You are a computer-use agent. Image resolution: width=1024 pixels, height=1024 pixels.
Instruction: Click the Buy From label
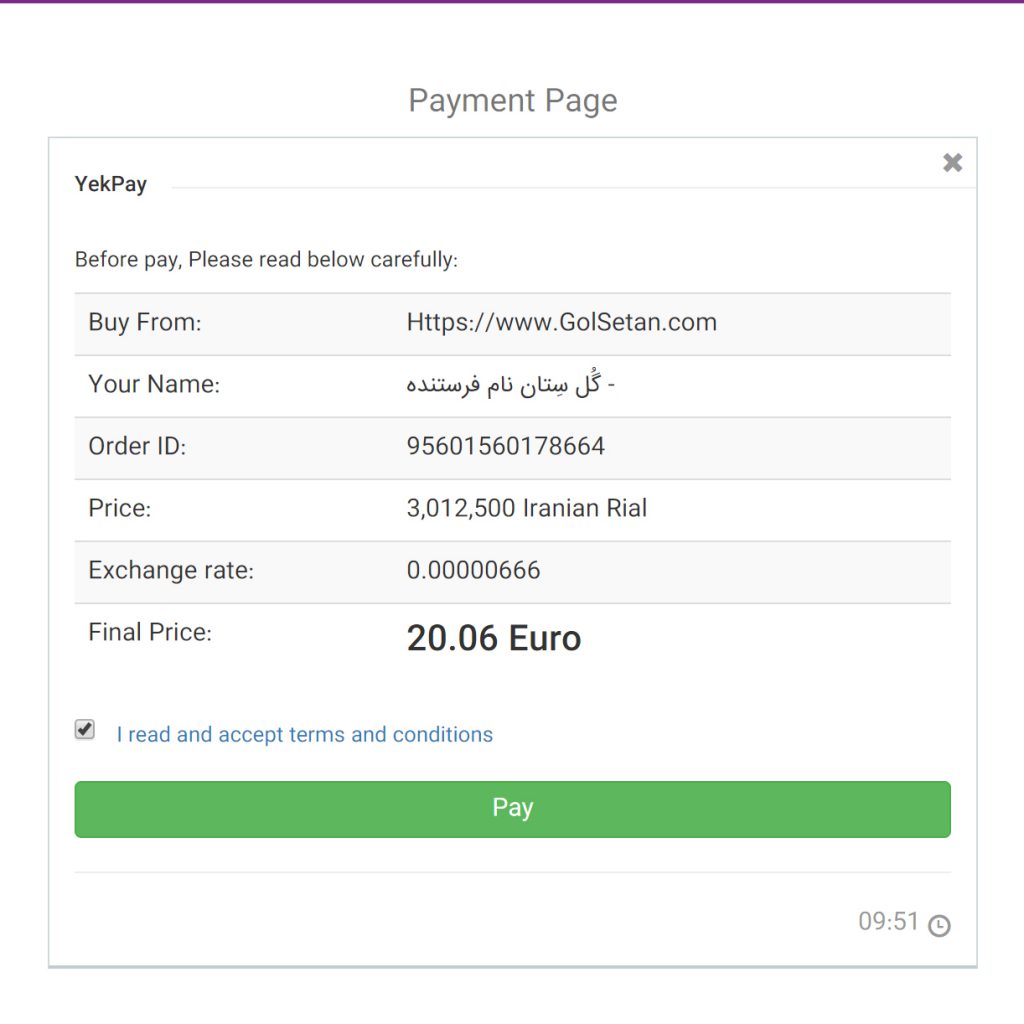point(145,323)
